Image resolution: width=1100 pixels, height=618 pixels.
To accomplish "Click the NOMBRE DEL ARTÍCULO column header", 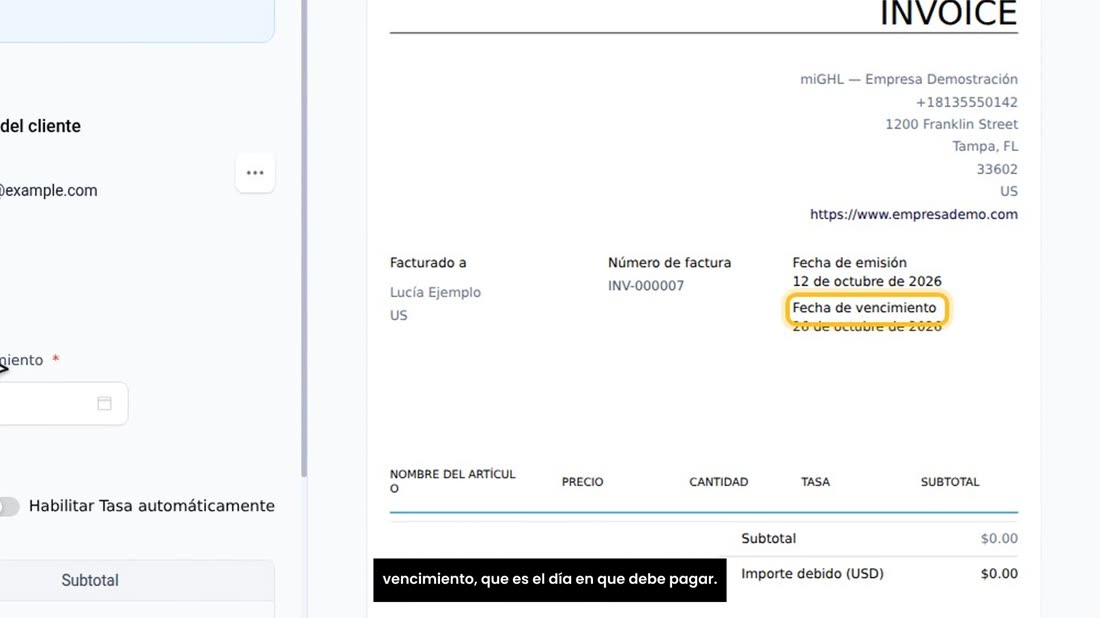I will point(452,481).
